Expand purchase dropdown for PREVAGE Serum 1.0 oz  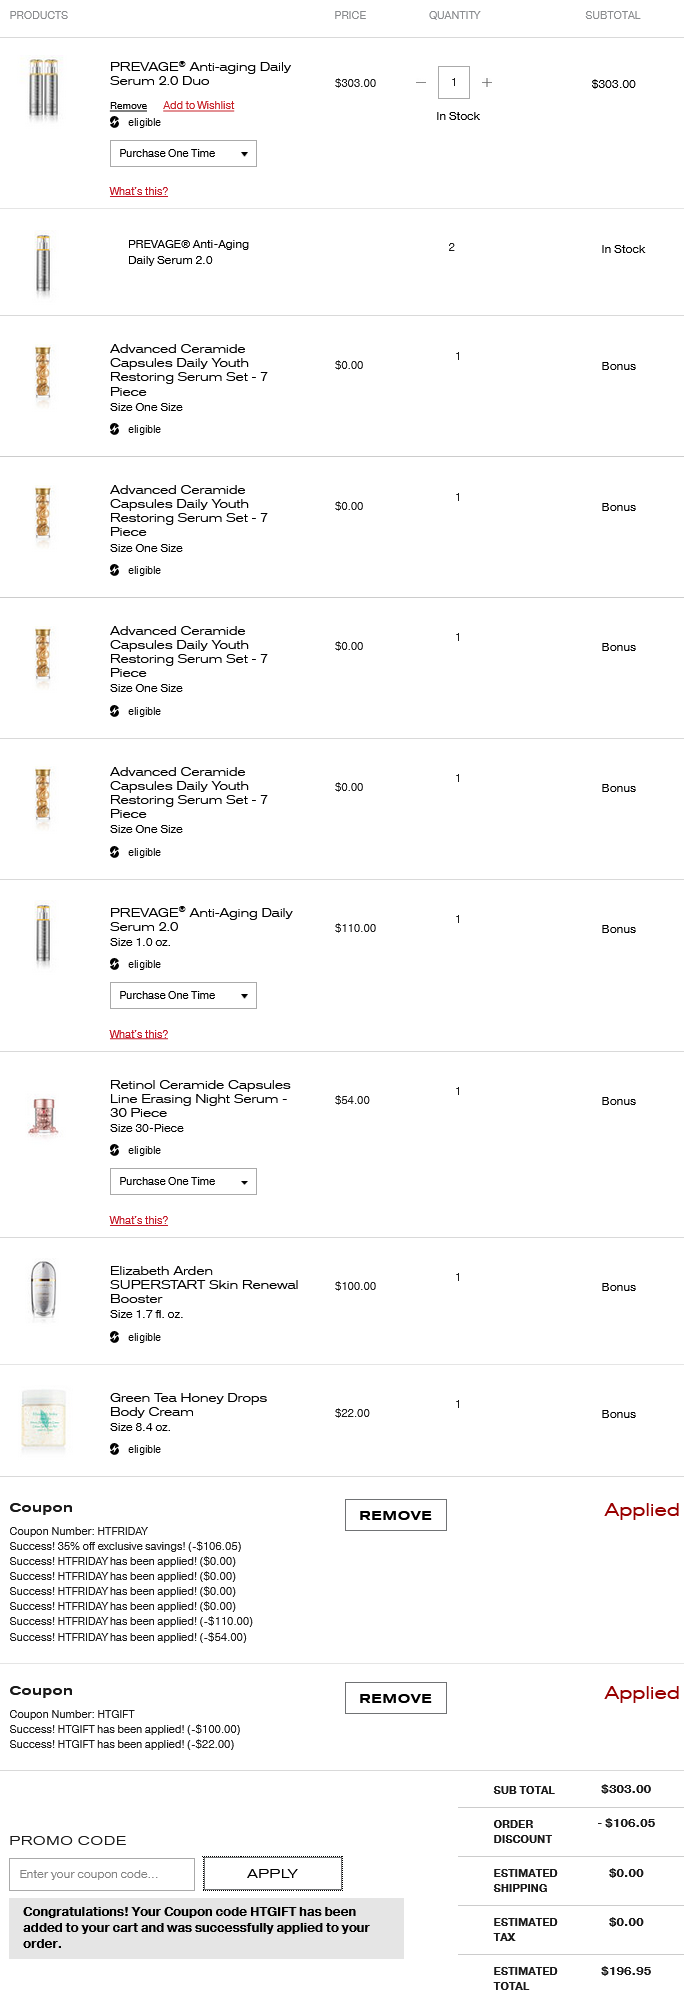pyautogui.click(x=183, y=995)
